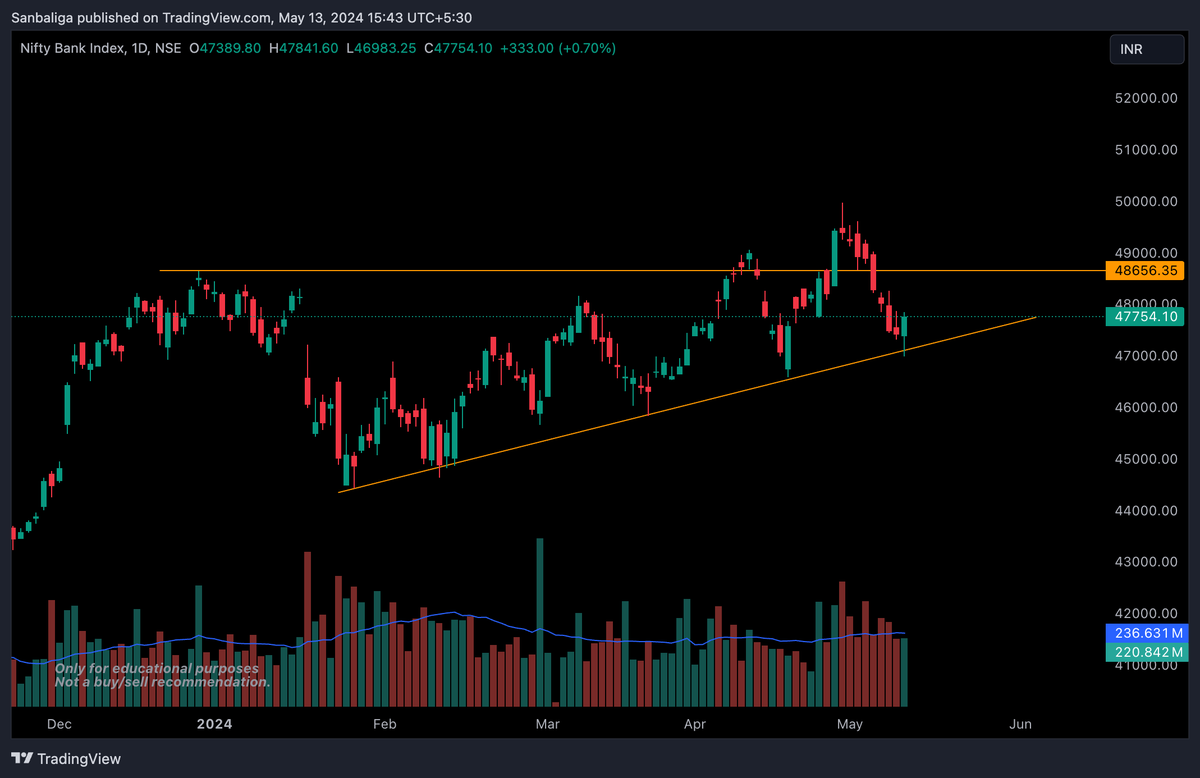
Task: Click the INR currency button
Action: [1145, 49]
